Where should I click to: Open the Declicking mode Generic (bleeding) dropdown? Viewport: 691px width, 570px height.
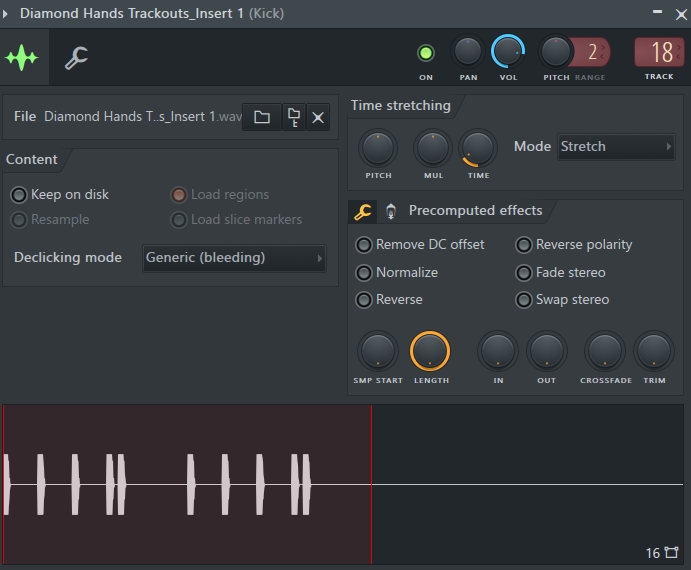tap(234, 258)
